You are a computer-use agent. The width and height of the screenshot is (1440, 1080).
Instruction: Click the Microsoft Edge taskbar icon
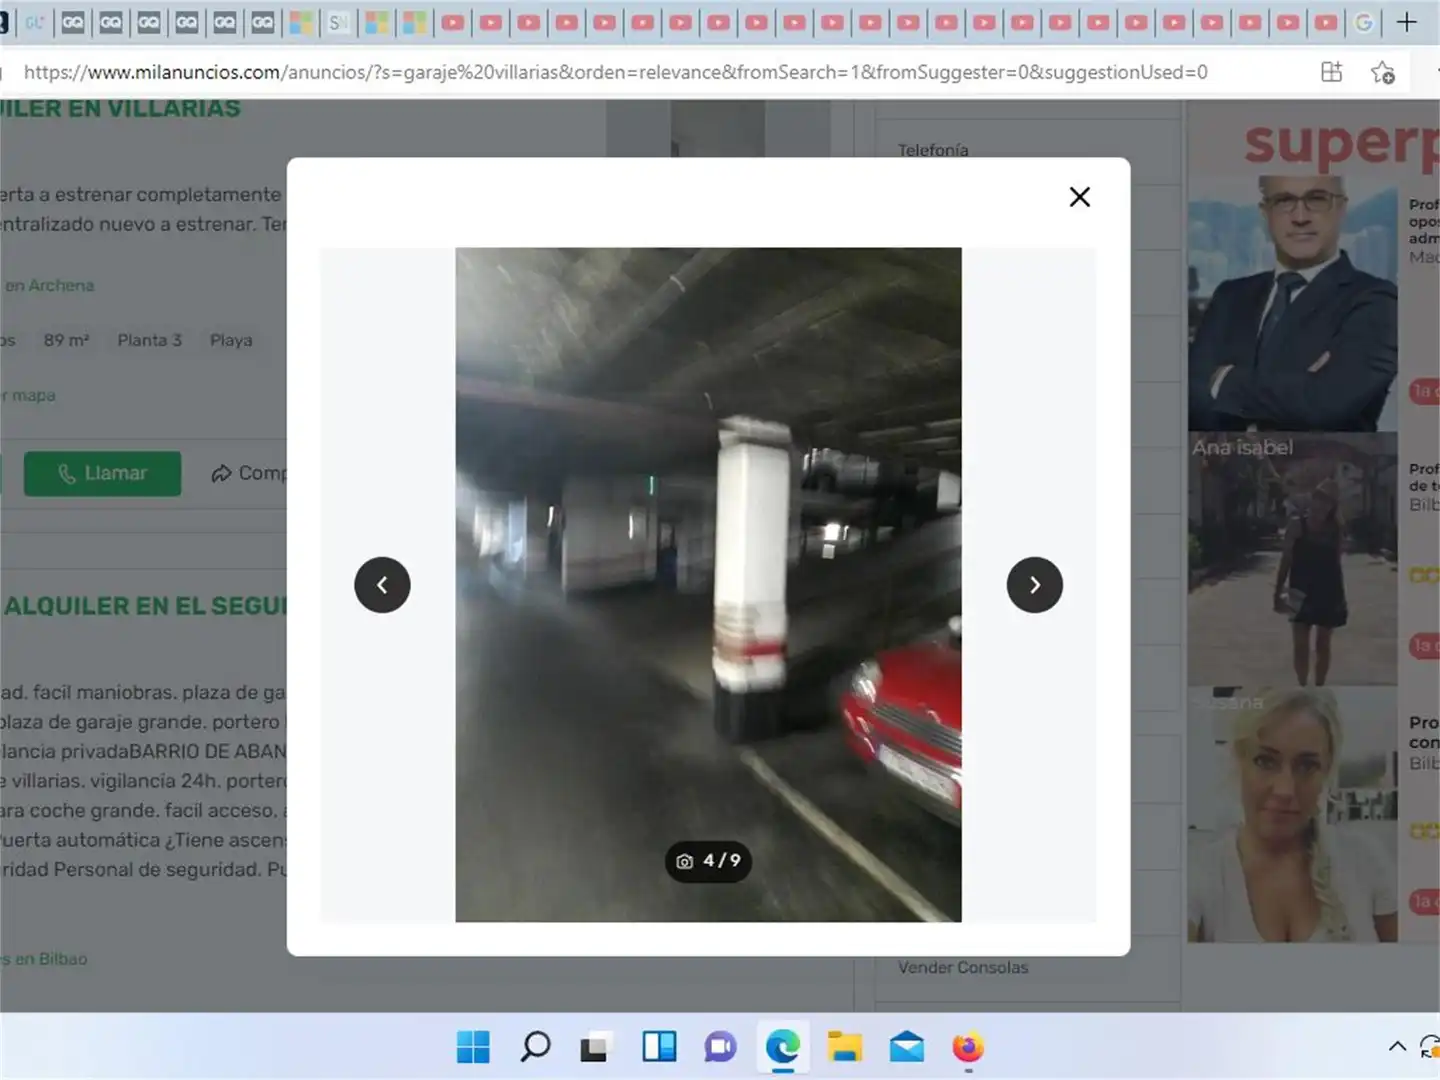[783, 1047]
